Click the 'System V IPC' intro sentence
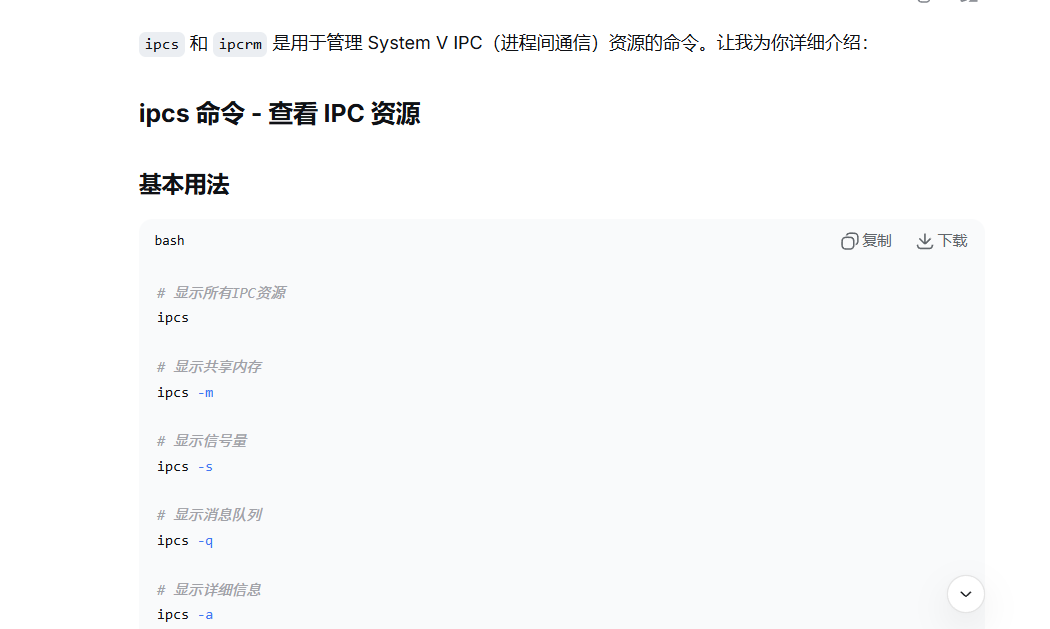This screenshot has width=1050, height=629. pos(570,44)
